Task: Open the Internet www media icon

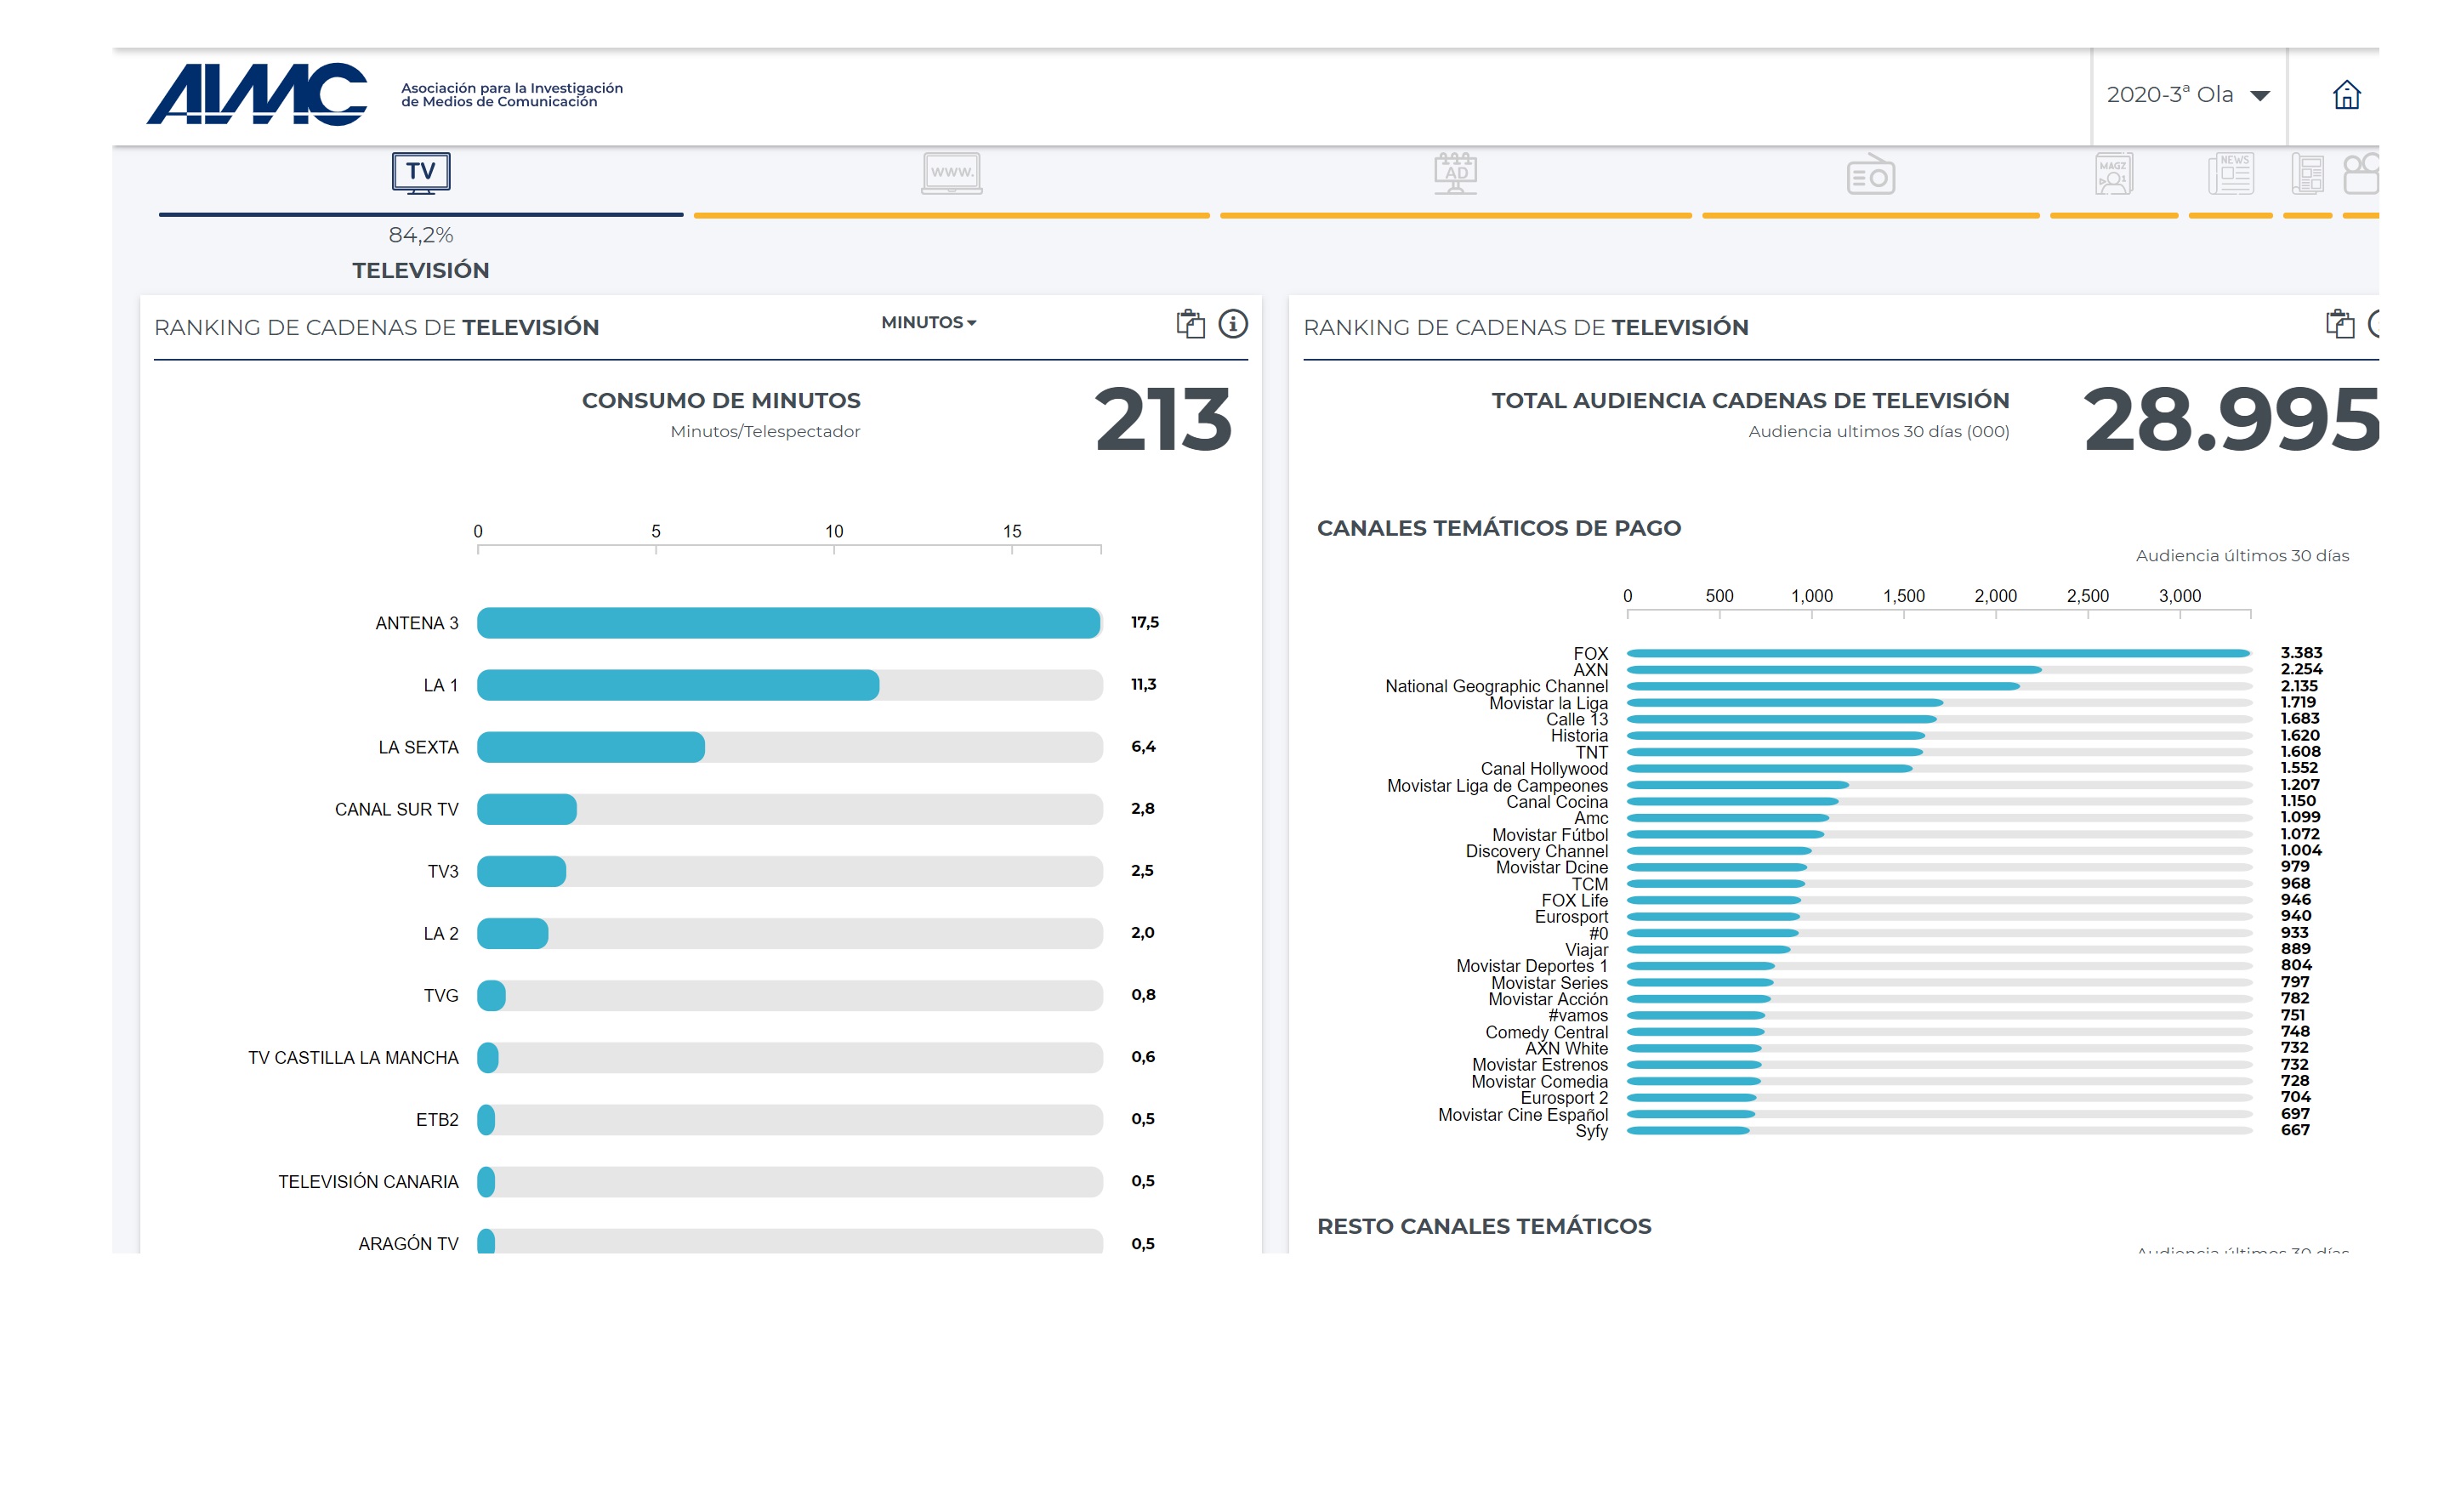Action: coord(951,173)
